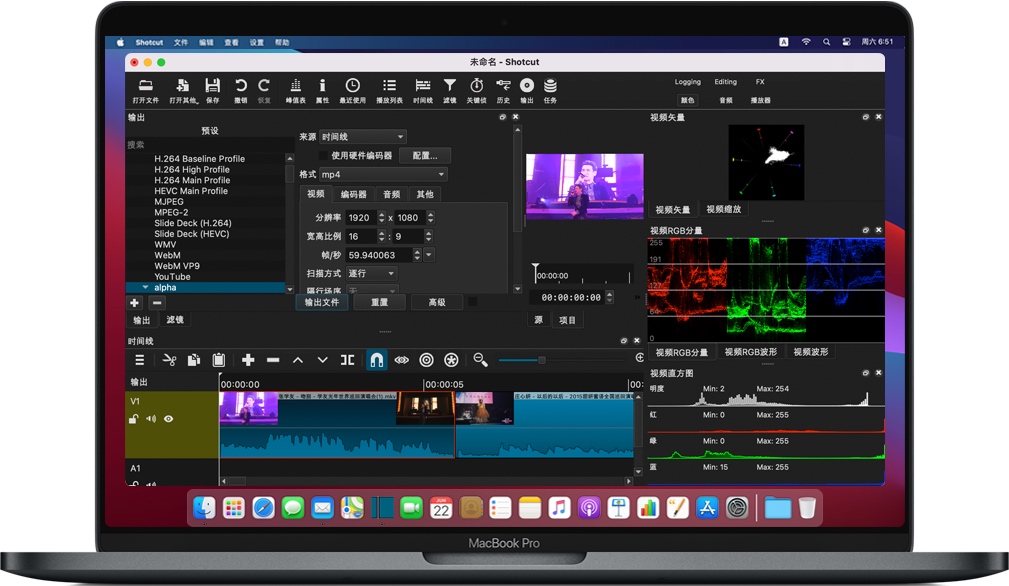The height and width of the screenshot is (586, 1009).
Task: Toggle the snap magnet in timeline toolbar
Action: (x=375, y=360)
